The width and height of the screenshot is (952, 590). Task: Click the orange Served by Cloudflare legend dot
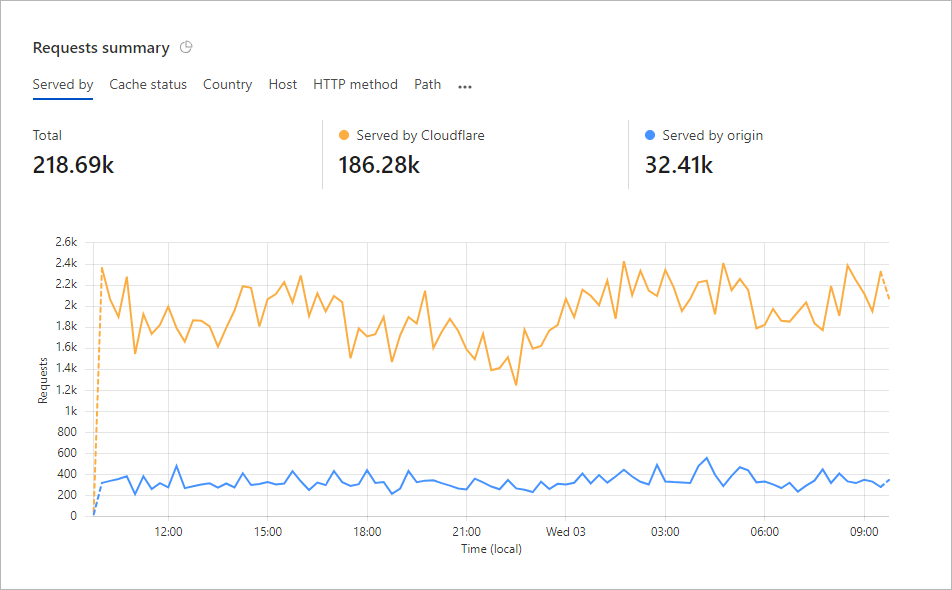click(x=344, y=135)
